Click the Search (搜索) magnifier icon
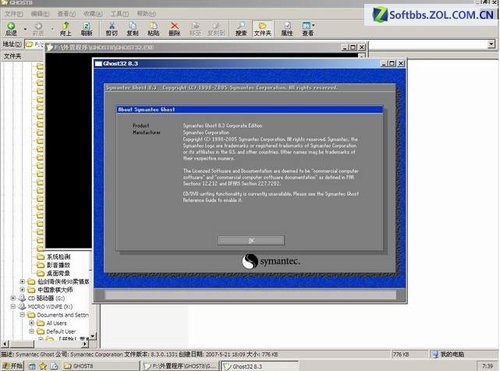Viewport: 500px width, 371px height. tap(241, 29)
